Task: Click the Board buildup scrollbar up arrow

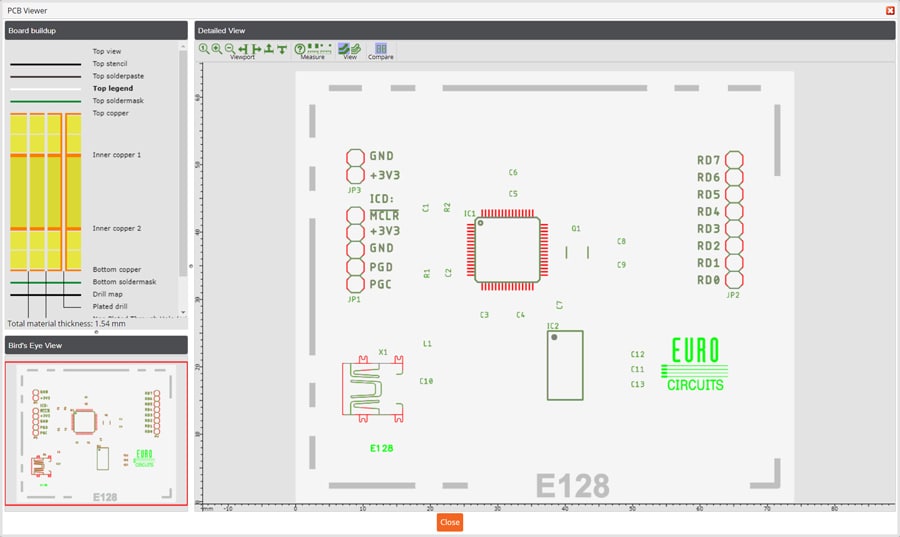Action: tap(183, 46)
